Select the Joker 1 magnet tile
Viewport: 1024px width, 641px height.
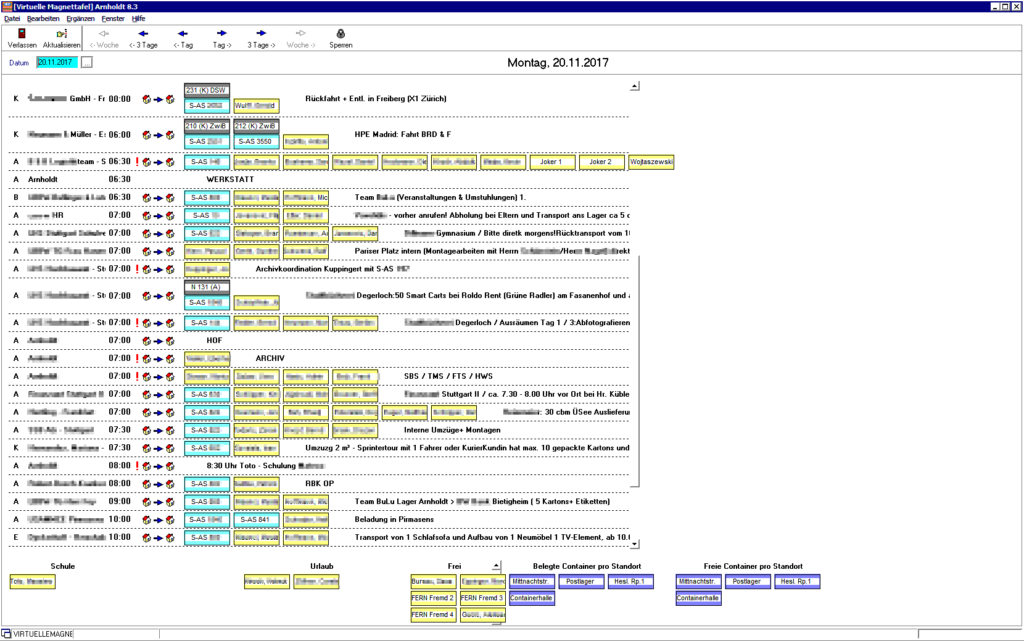[x=552, y=162]
